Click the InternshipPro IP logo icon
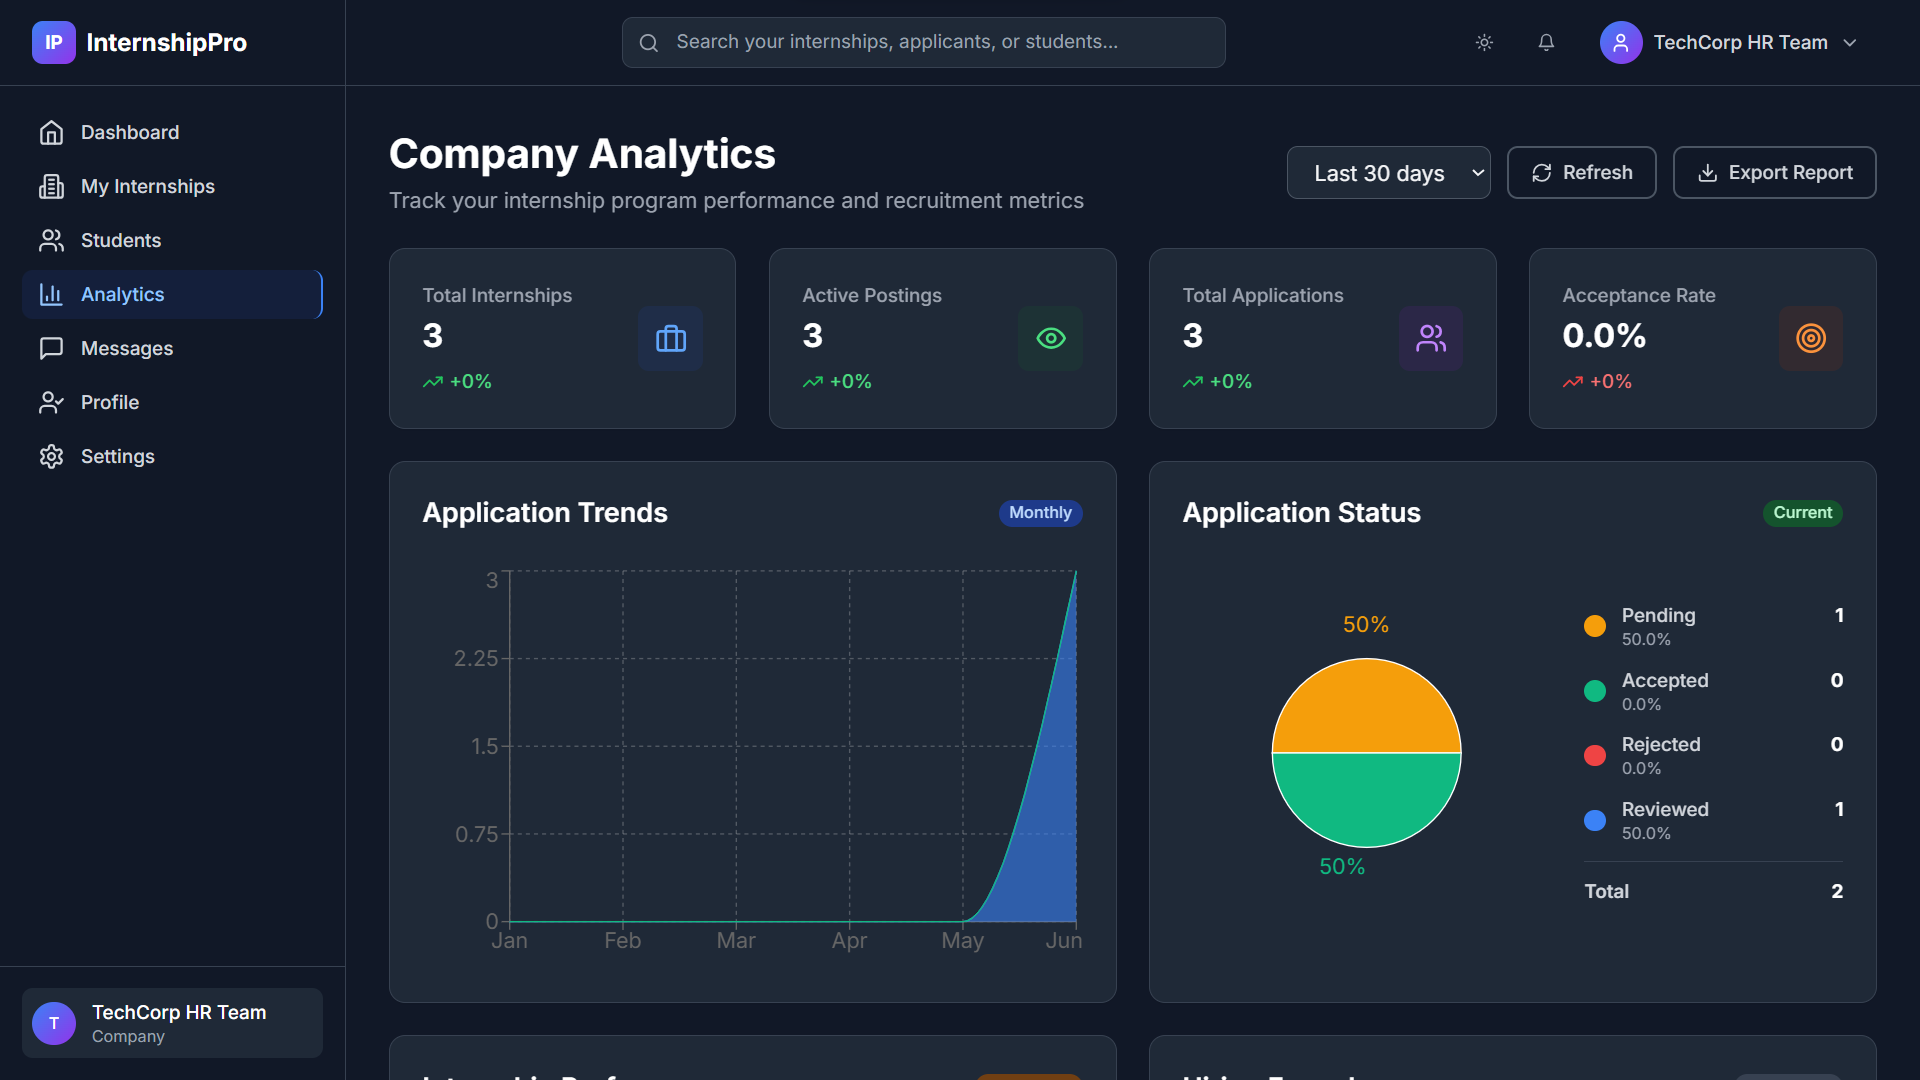The height and width of the screenshot is (1080, 1920). coord(53,42)
